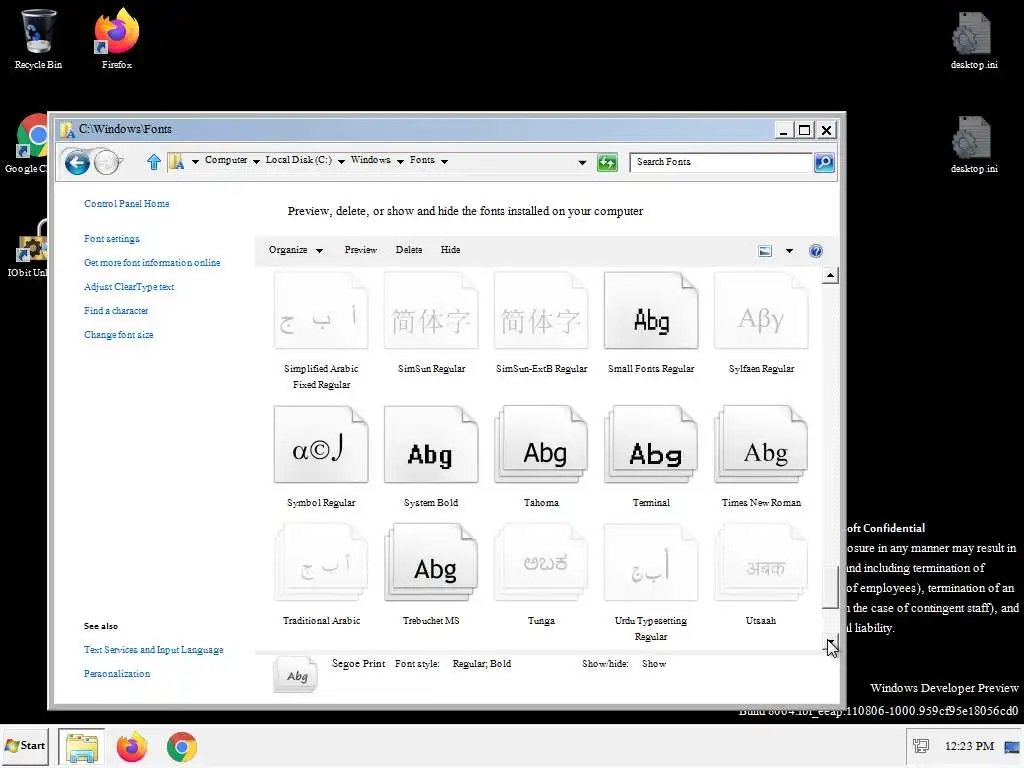The image size is (1024, 768).
Task: Open the upper desktop.ini file icon
Action: (x=974, y=40)
